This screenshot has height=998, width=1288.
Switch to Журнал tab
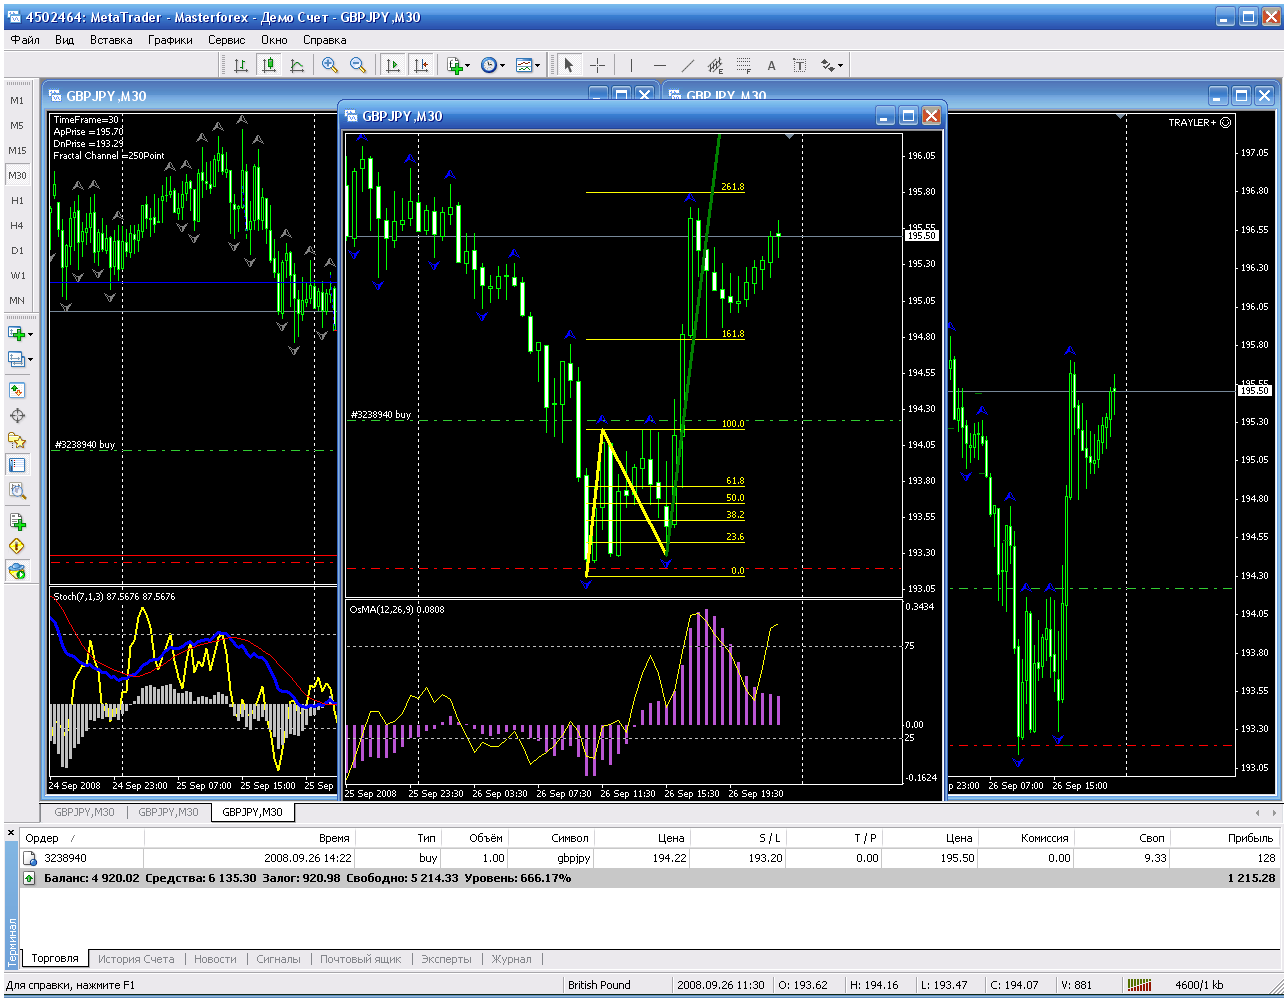click(x=512, y=959)
